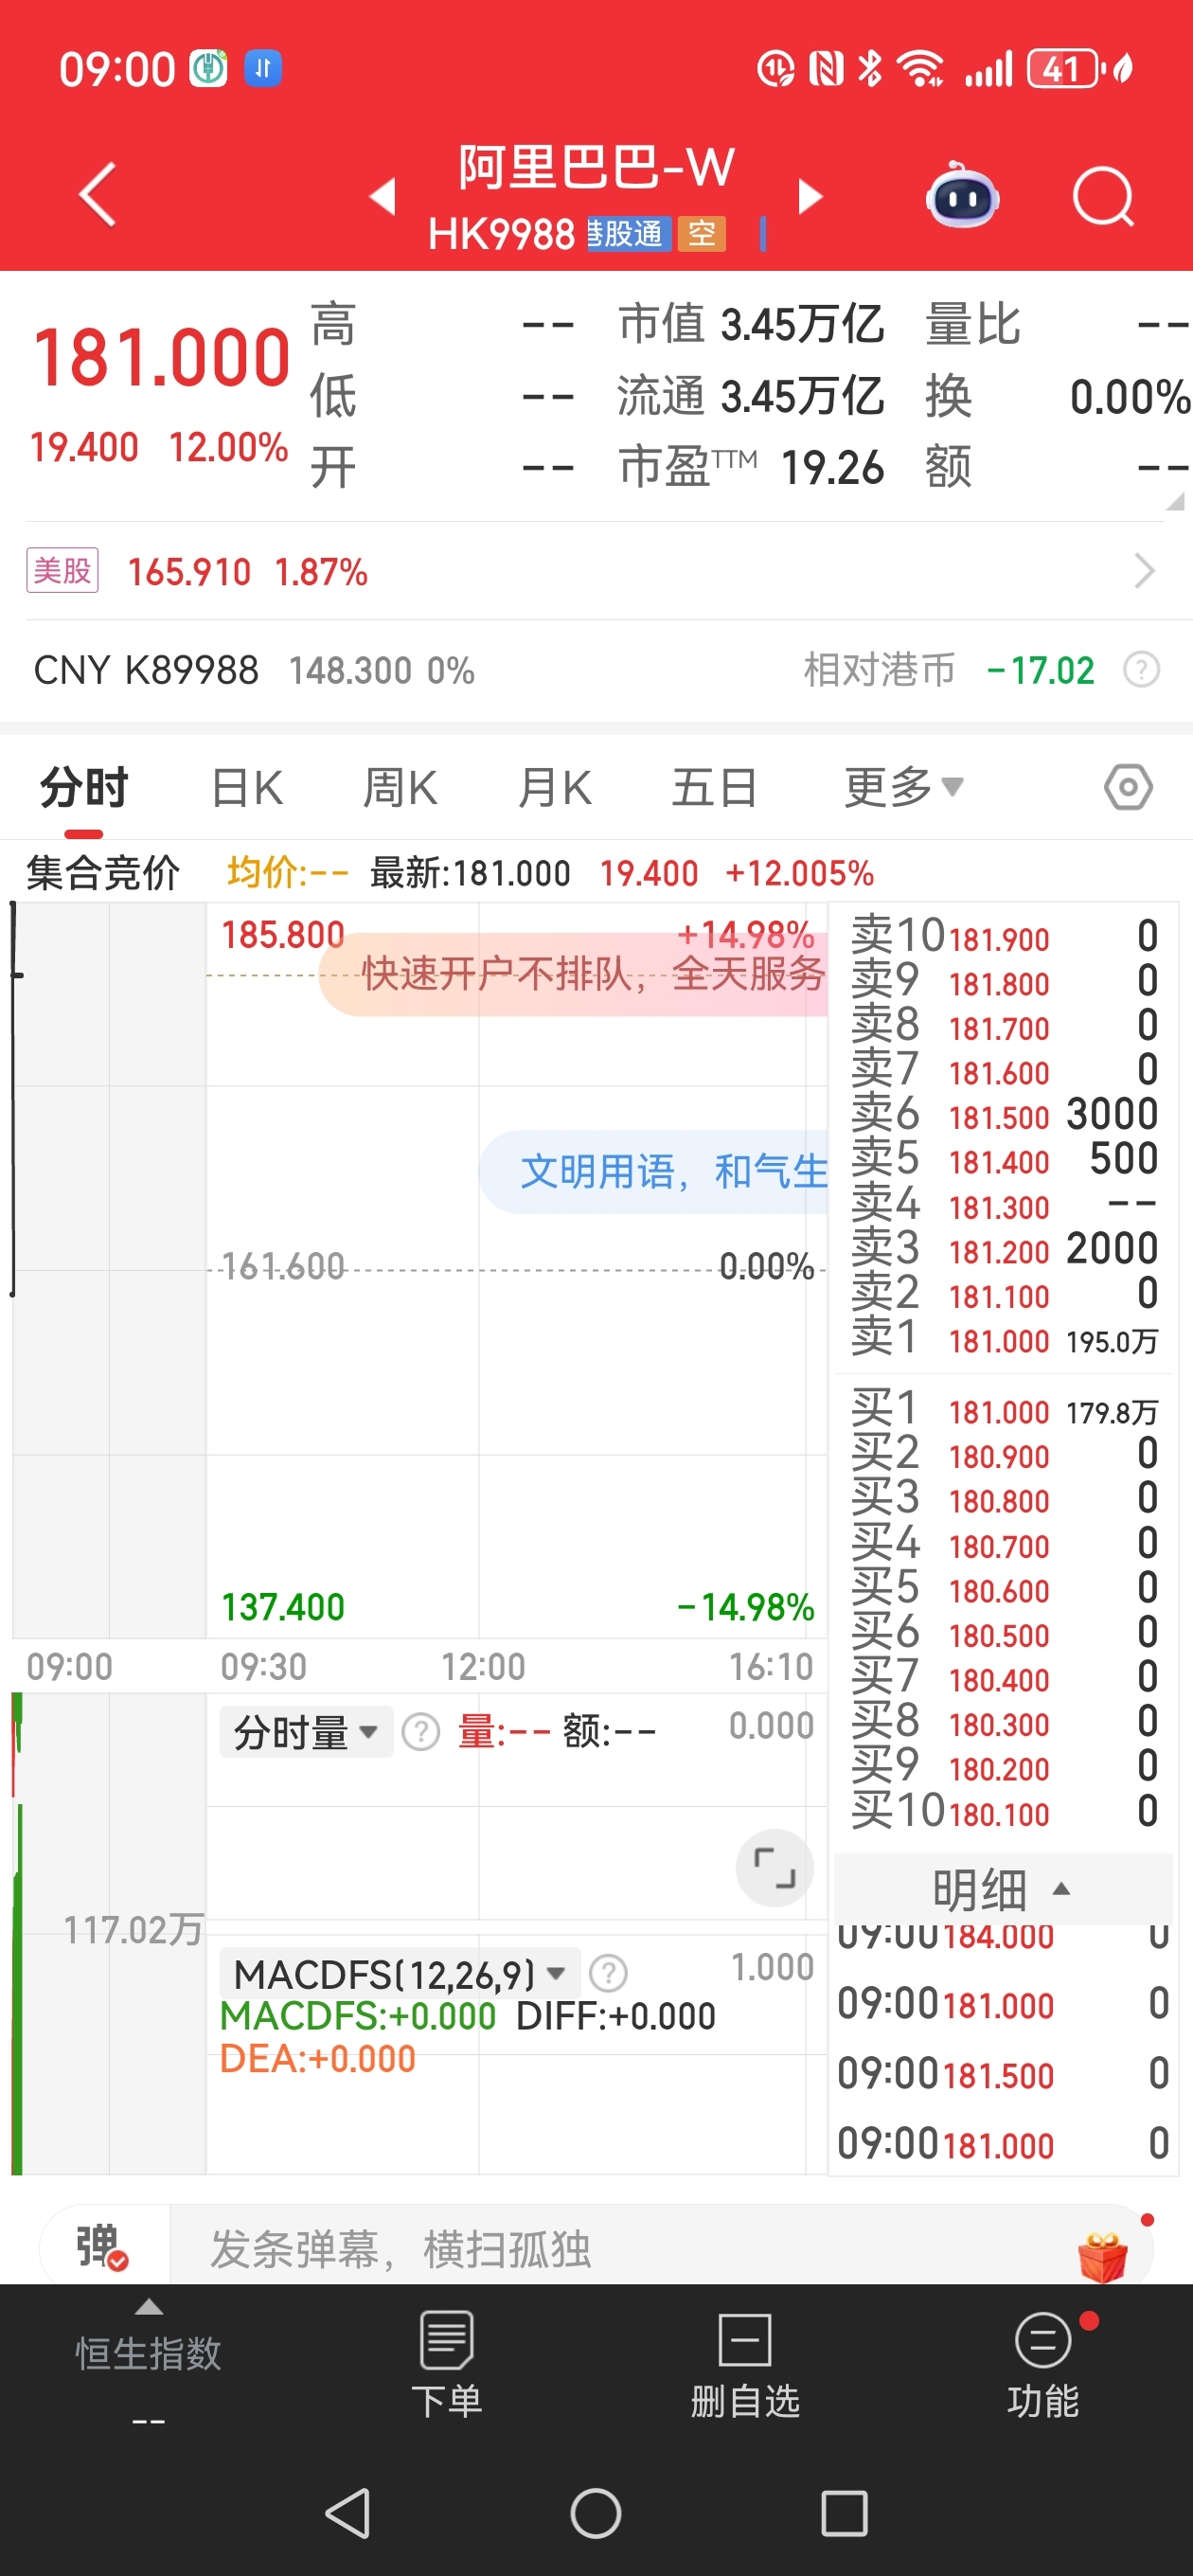Tap help icon next to 相对港币
1193x2576 pixels.
1140,670
